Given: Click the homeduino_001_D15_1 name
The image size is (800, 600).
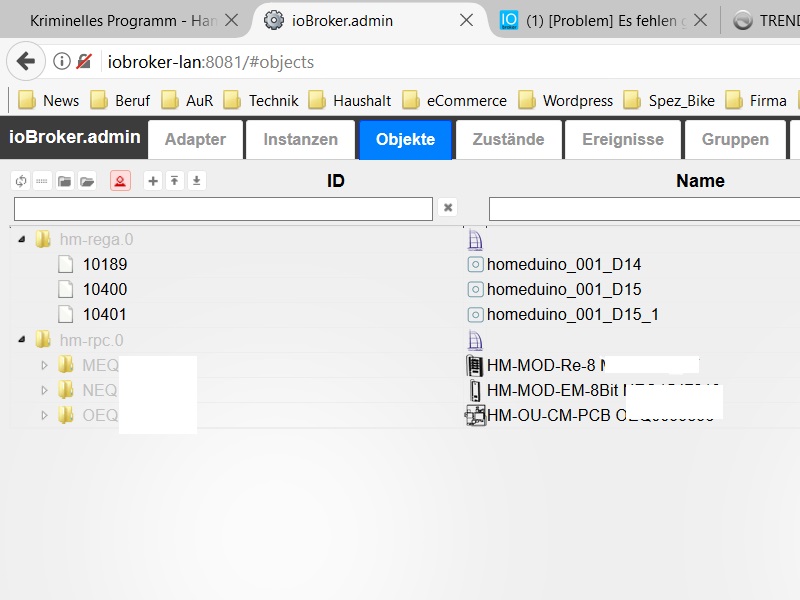Looking at the screenshot, I should 572,314.
